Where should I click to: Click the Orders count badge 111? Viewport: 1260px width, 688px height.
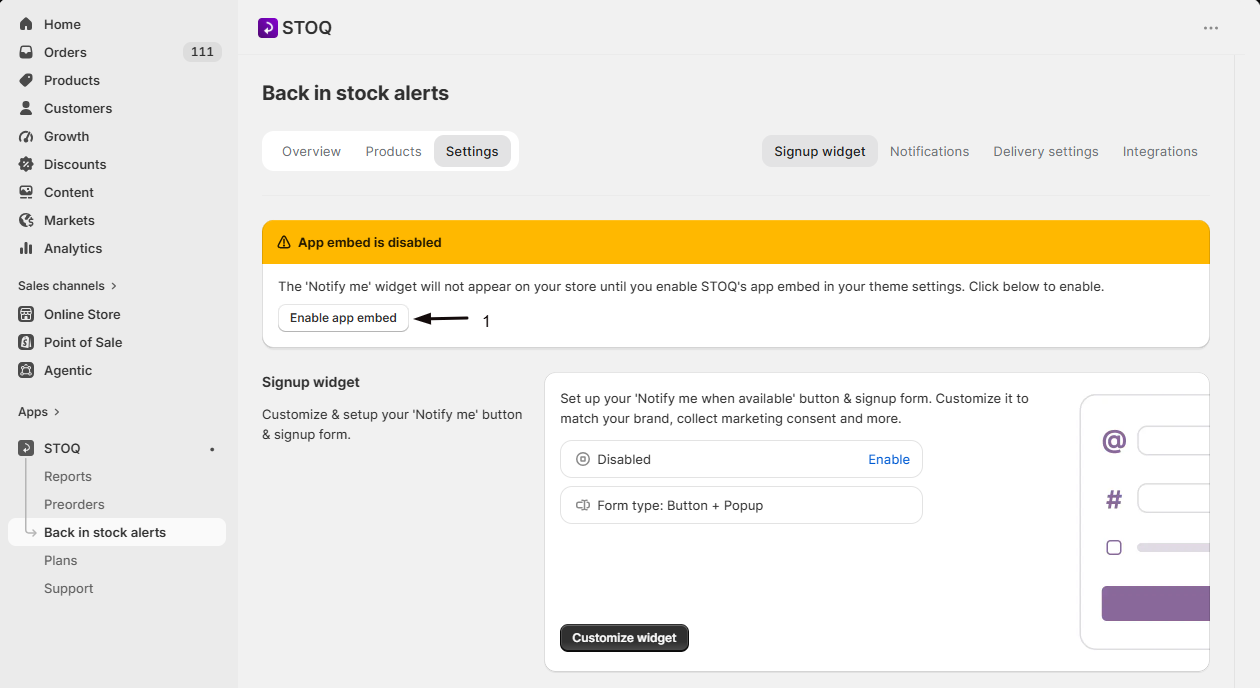202,52
